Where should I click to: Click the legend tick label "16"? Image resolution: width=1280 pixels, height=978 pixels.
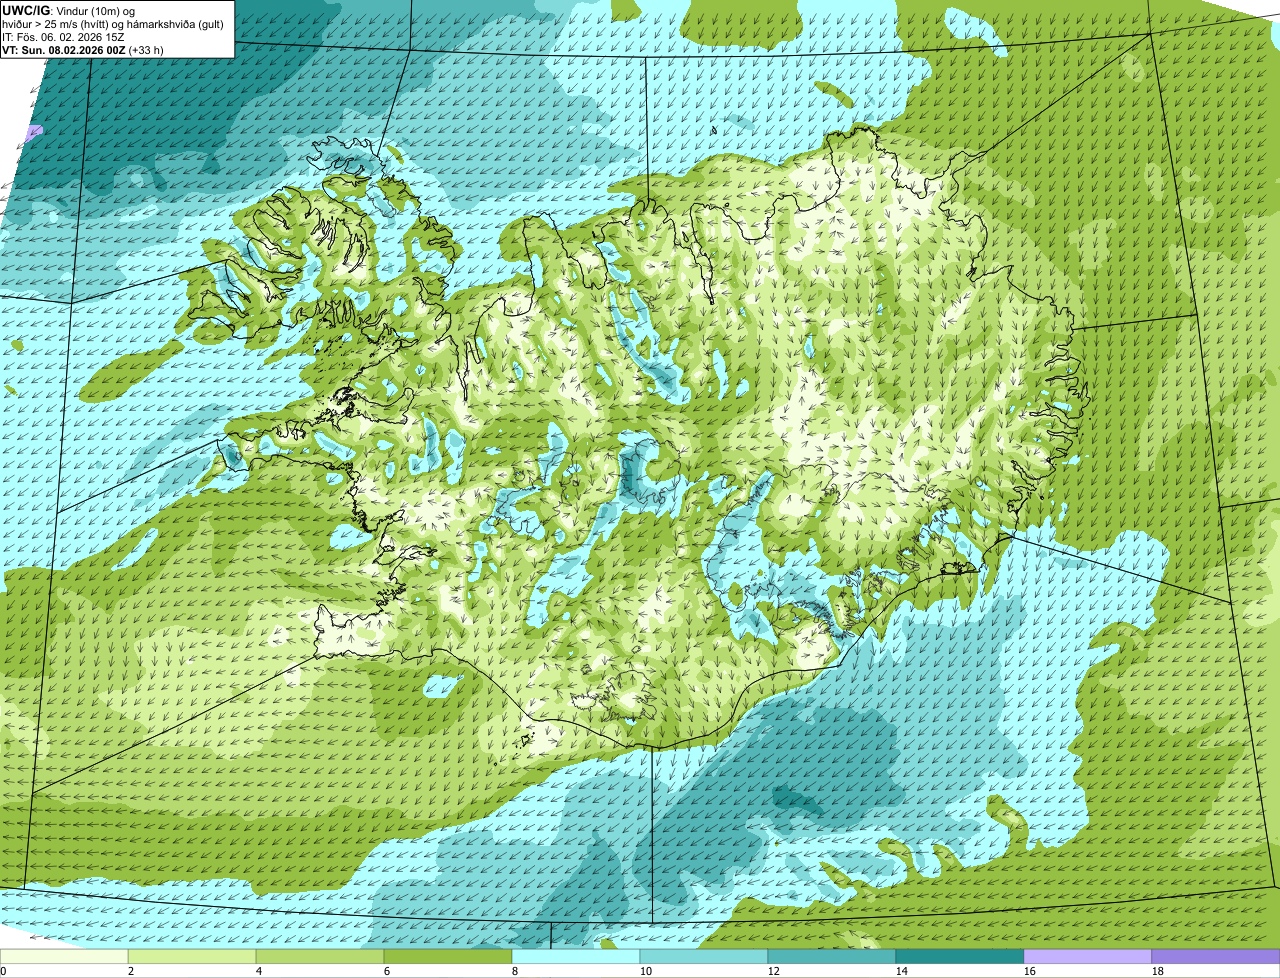[1029, 971]
